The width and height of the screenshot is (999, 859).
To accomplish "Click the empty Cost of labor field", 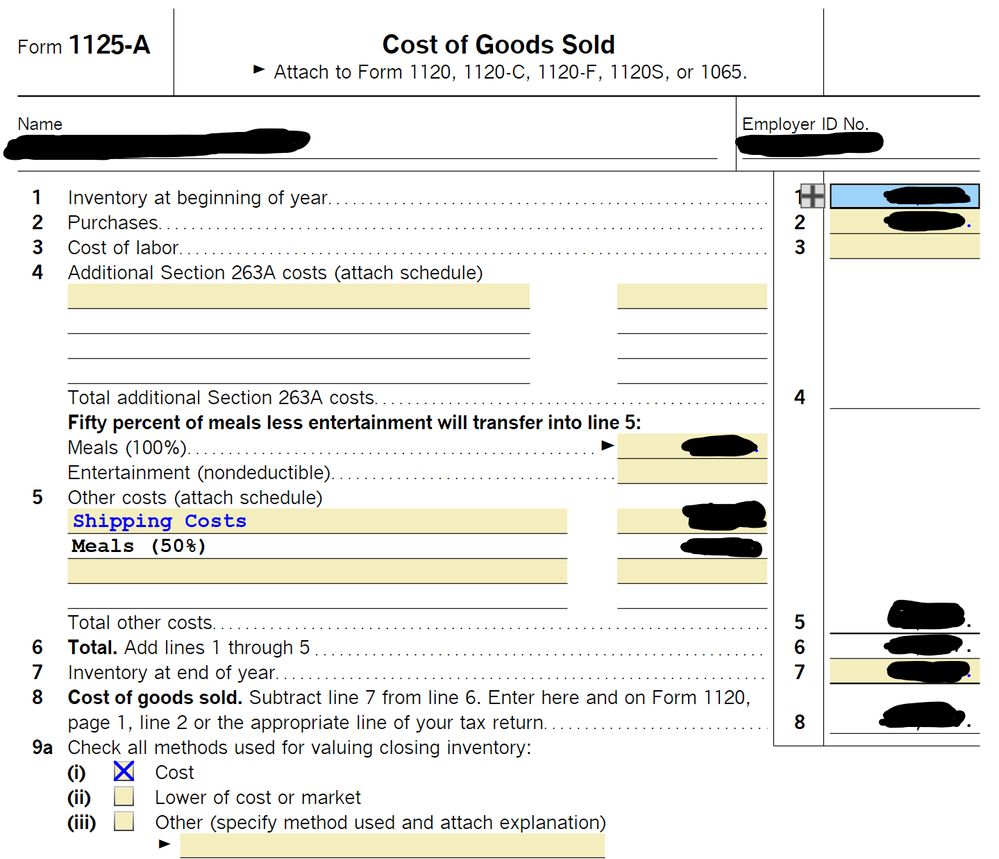I will [x=904, y=247].
